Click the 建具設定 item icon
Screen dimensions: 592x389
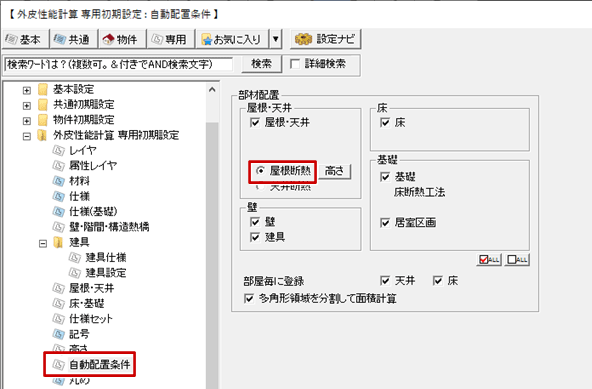75,273
